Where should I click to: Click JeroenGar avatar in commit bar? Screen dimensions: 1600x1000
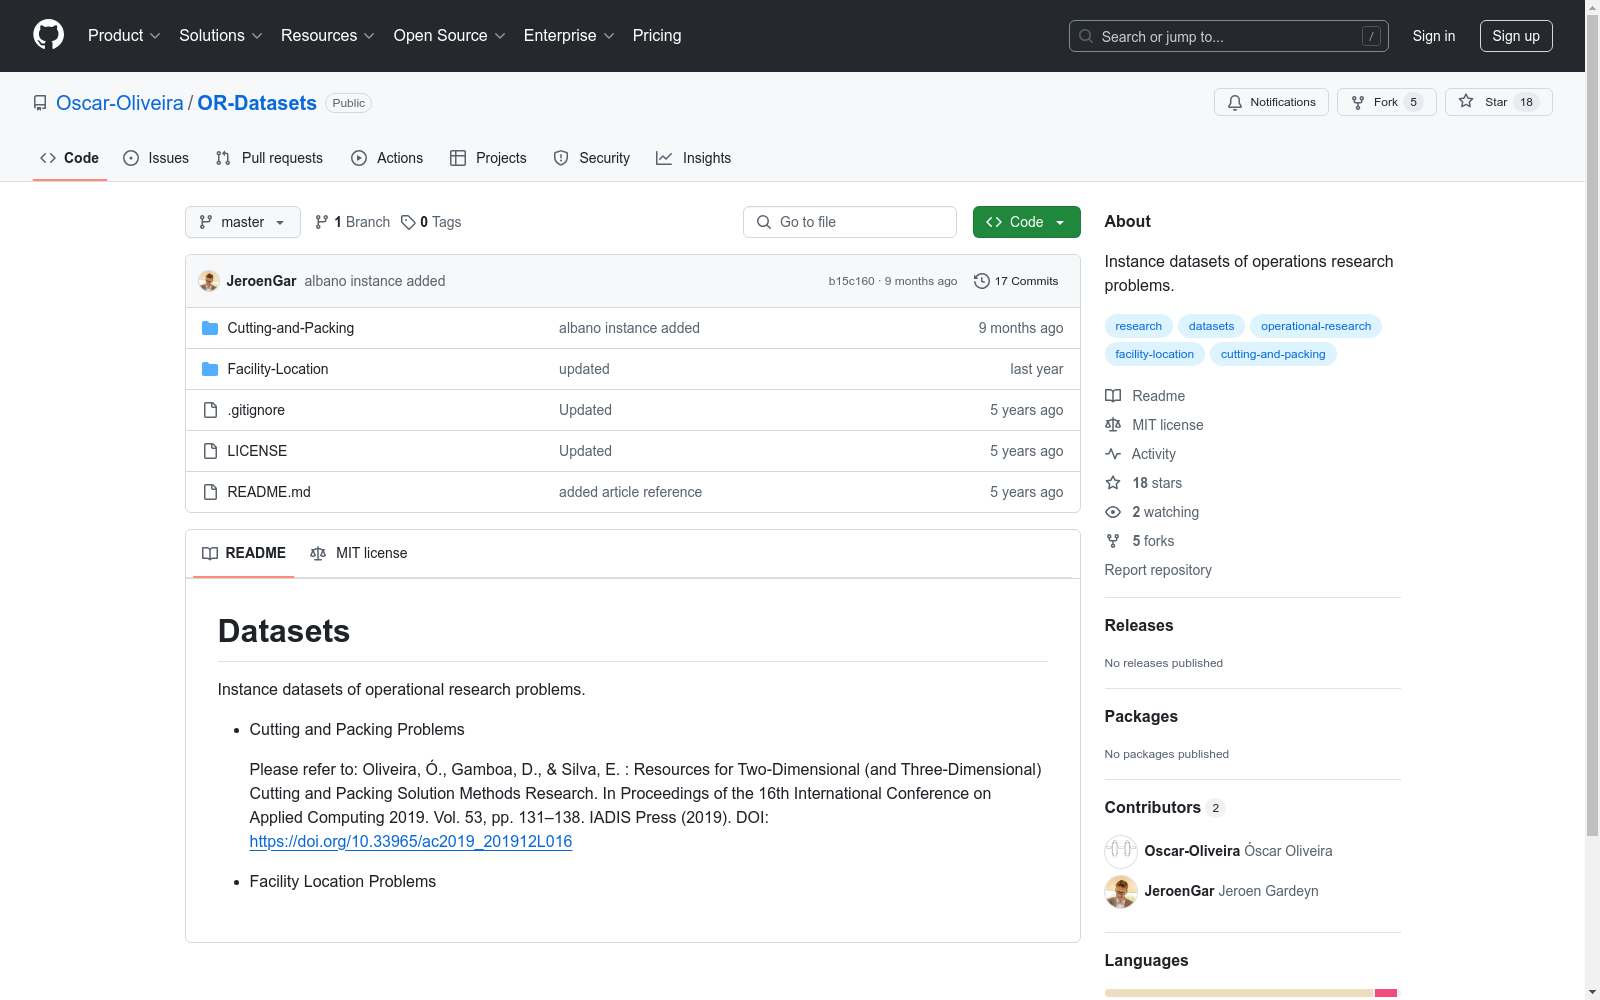click(209, 281)
